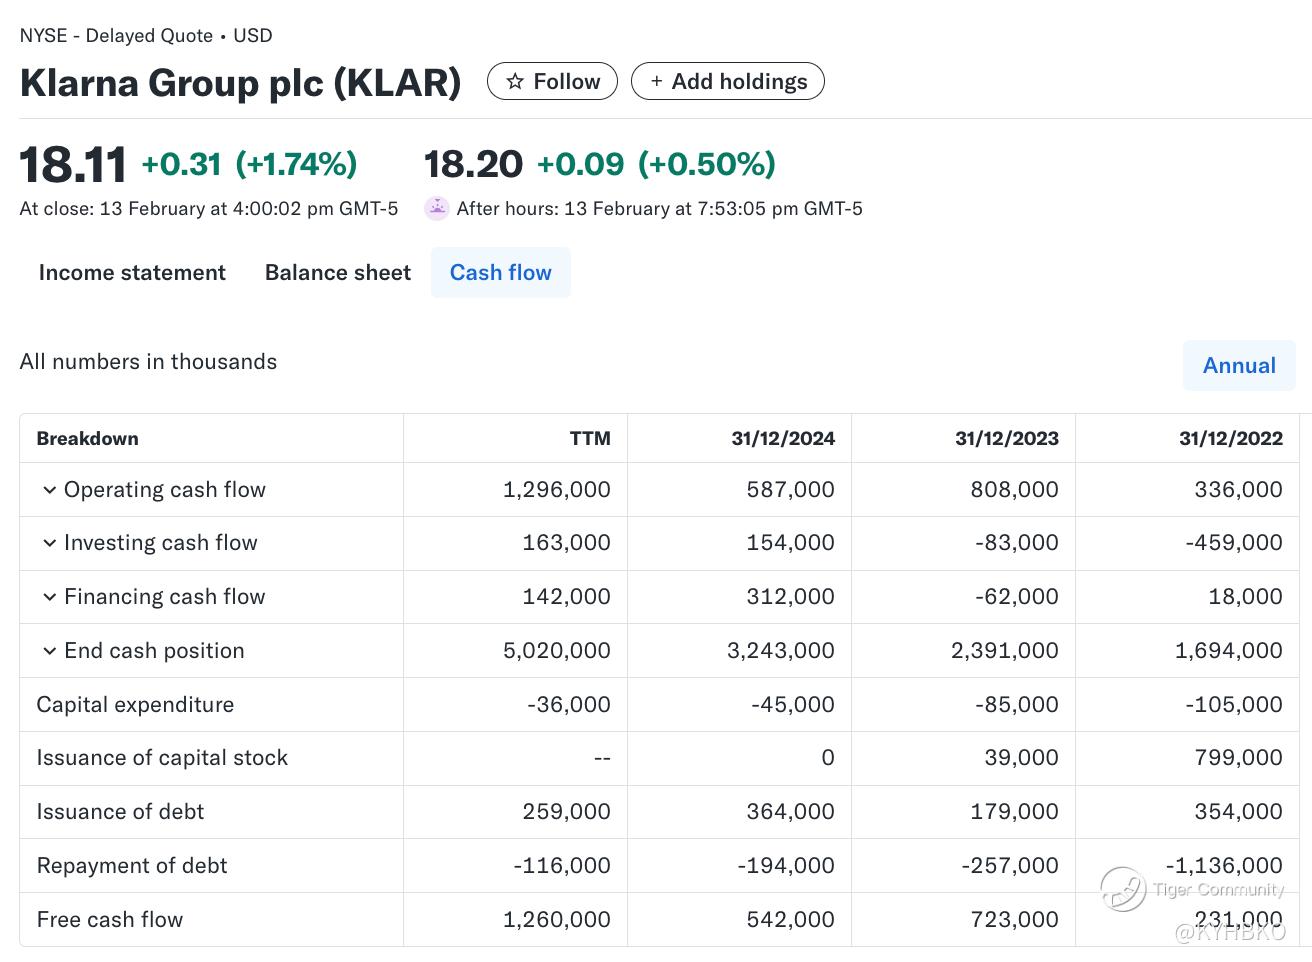Click the Free cash flow row label

[x=110, y=920]
